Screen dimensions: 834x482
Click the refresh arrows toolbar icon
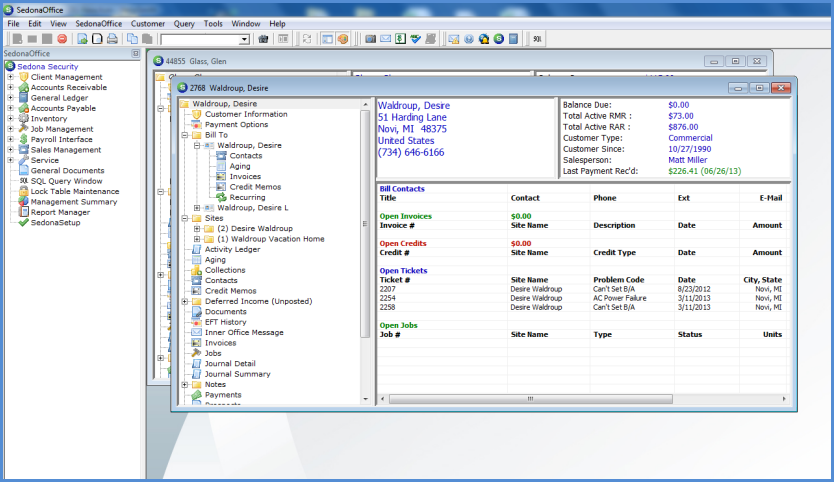tap(307, 39)
